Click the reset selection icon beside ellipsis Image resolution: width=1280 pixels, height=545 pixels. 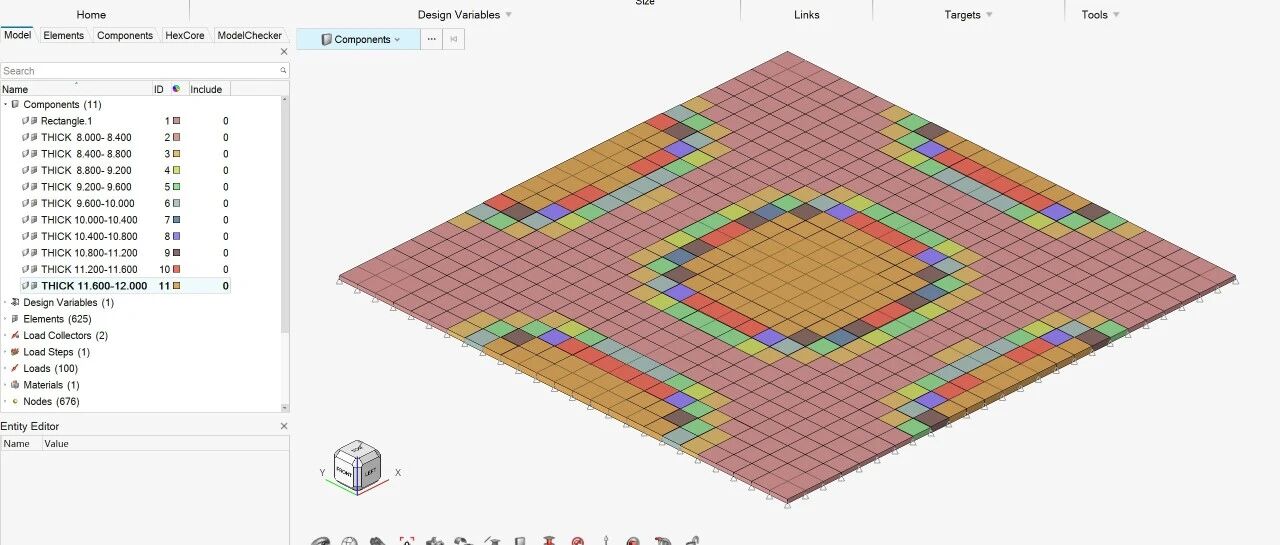(453, 39)
